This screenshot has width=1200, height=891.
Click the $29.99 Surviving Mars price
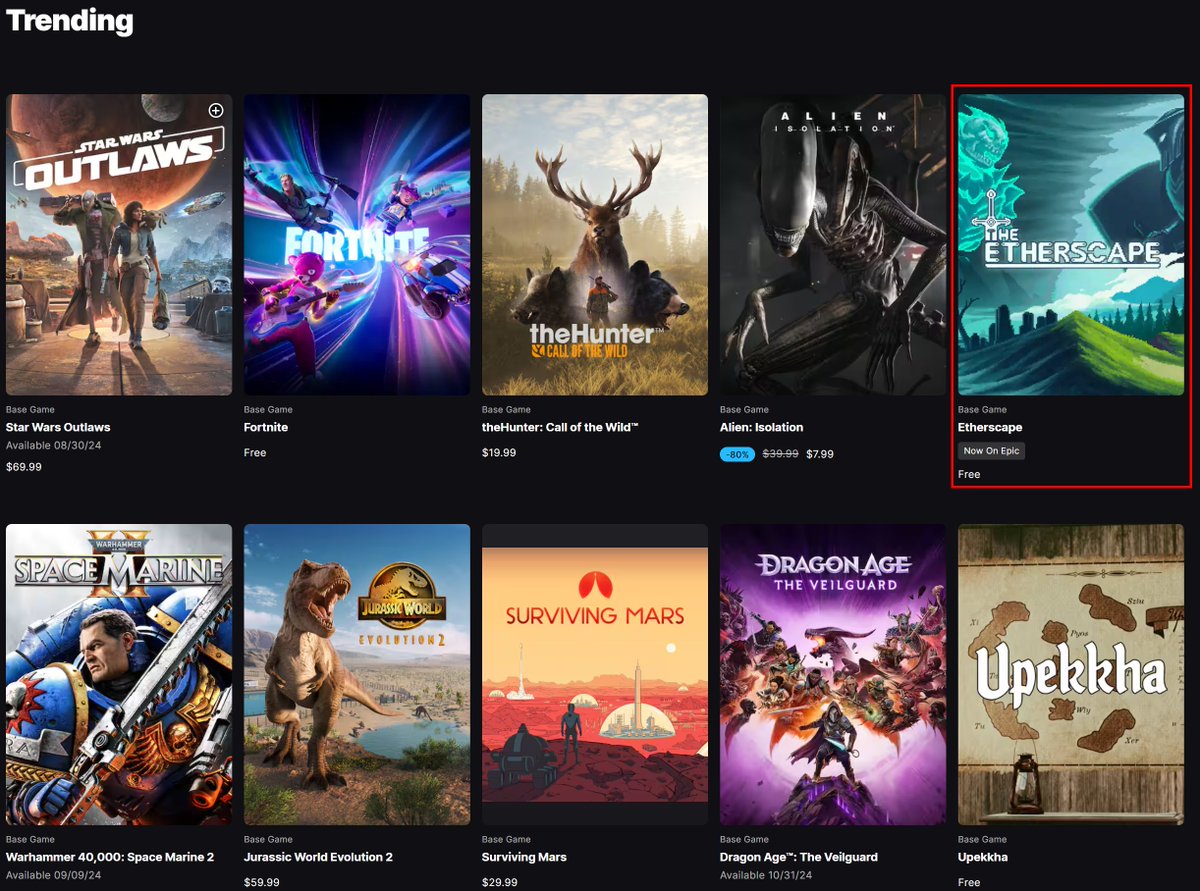(x=500, y=883)
